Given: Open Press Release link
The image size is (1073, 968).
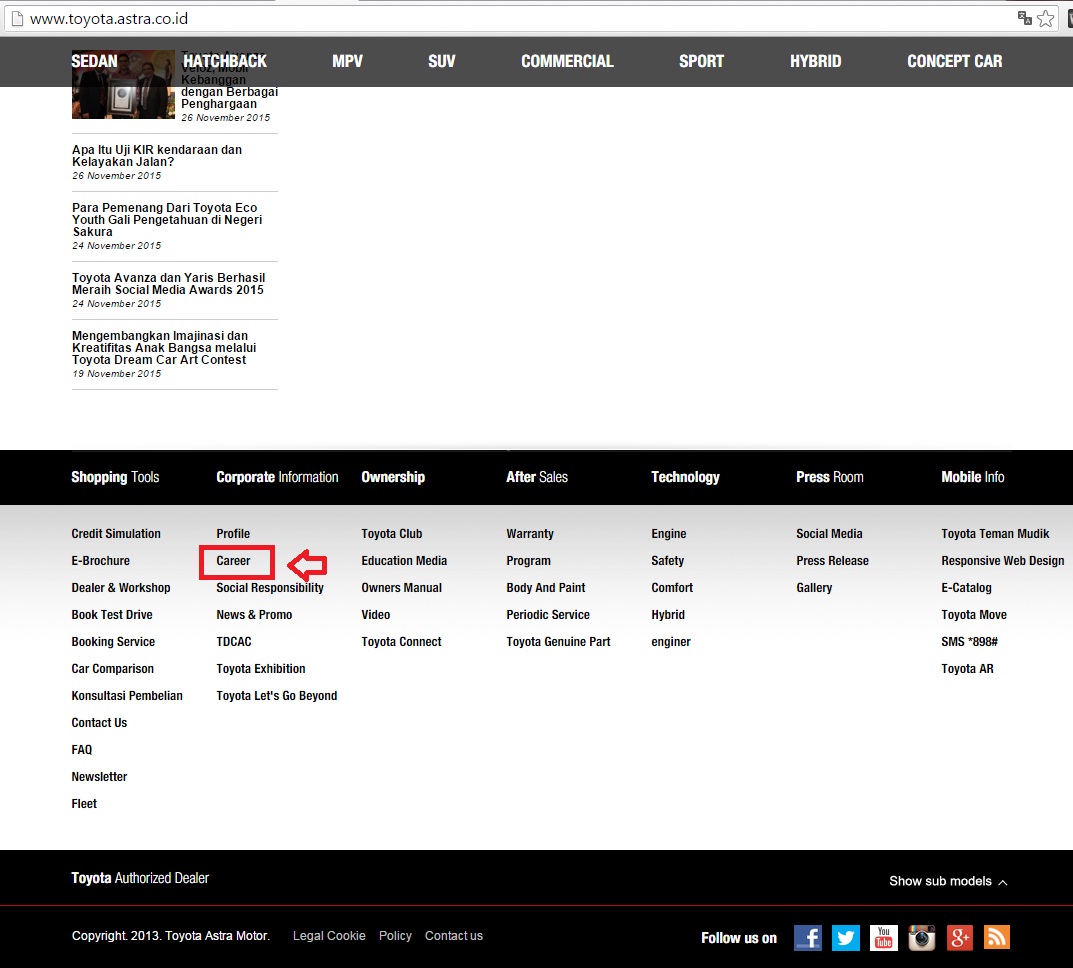Looking at the screenshot, I should coord(833,560).
